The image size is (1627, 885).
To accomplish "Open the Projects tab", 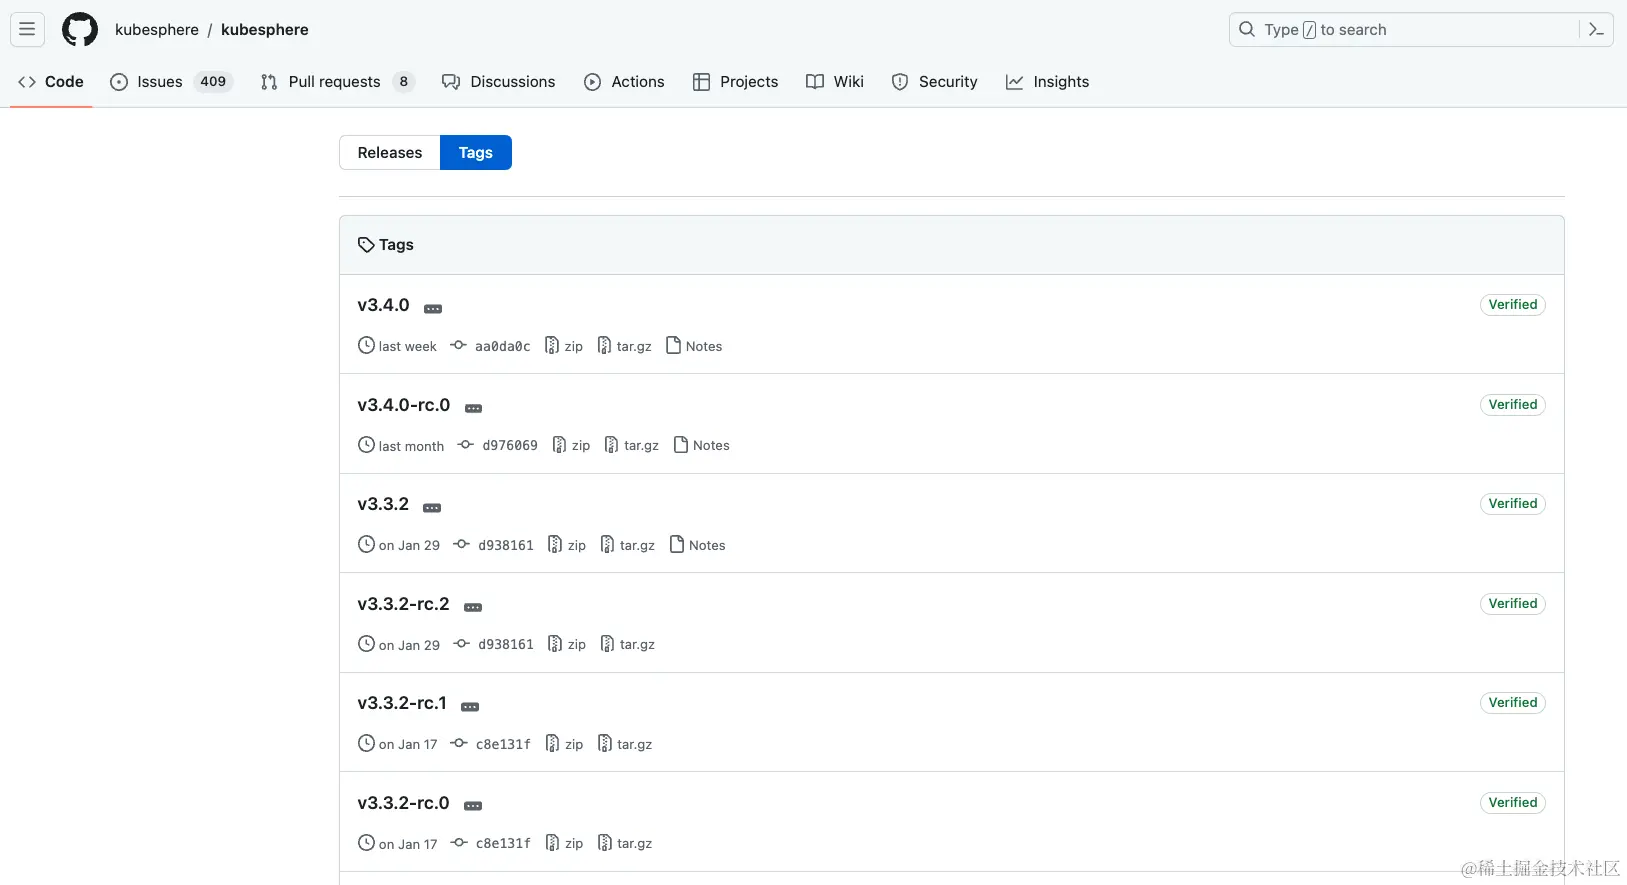I will [735, 82].
